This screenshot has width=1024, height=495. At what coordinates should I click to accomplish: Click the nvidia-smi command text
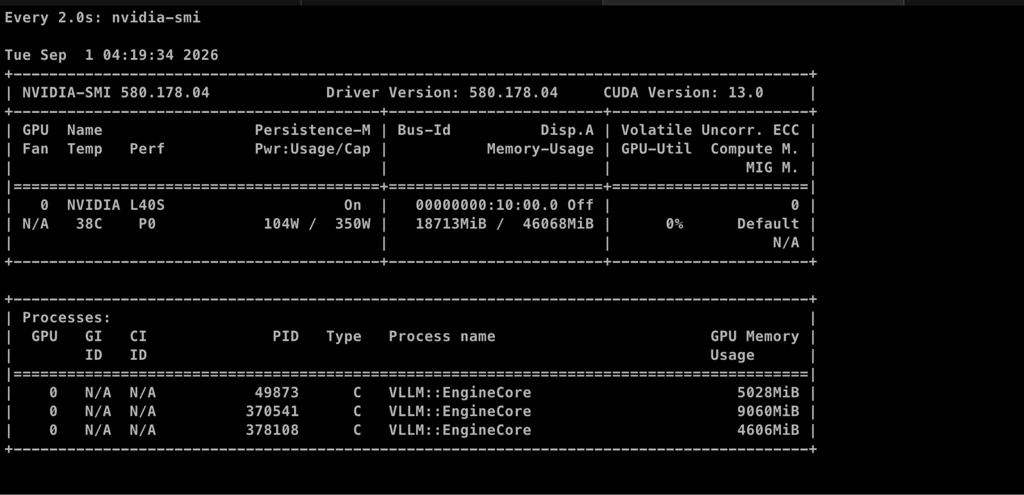(x=156, y=18)
